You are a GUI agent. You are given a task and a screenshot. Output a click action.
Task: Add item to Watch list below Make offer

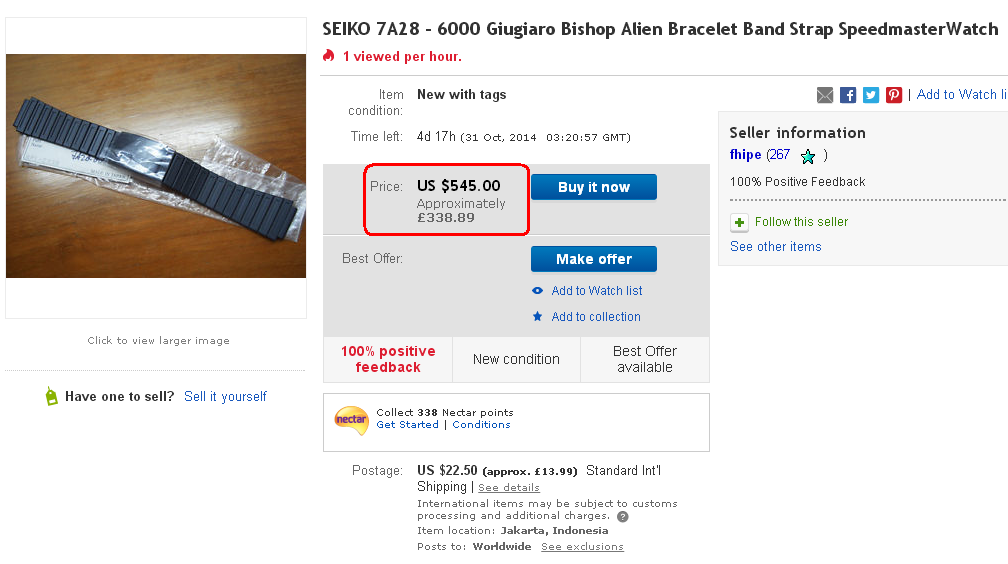(x=596, y=291)
